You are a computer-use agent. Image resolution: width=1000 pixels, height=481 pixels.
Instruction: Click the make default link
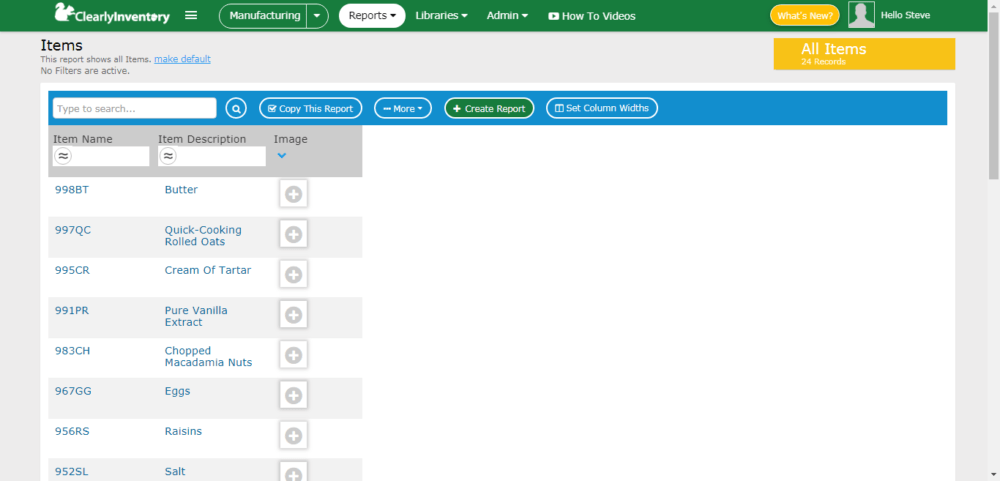coord(182,59)
